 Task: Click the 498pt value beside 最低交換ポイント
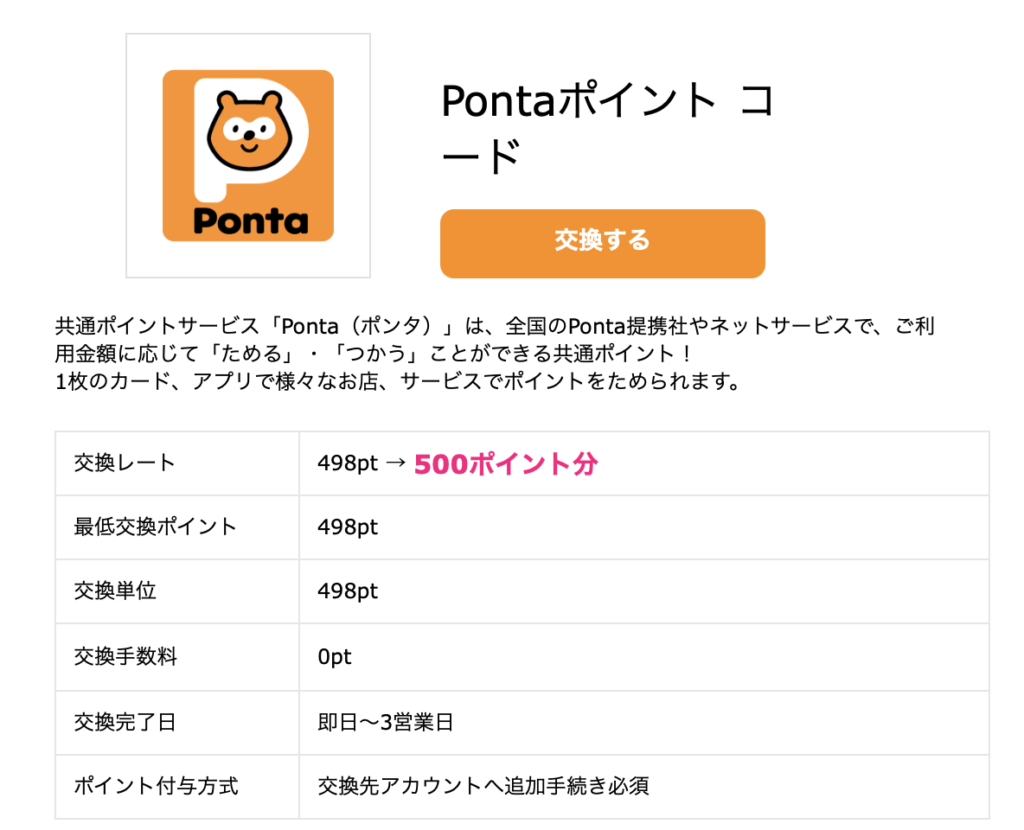click(x=347, y=527)
